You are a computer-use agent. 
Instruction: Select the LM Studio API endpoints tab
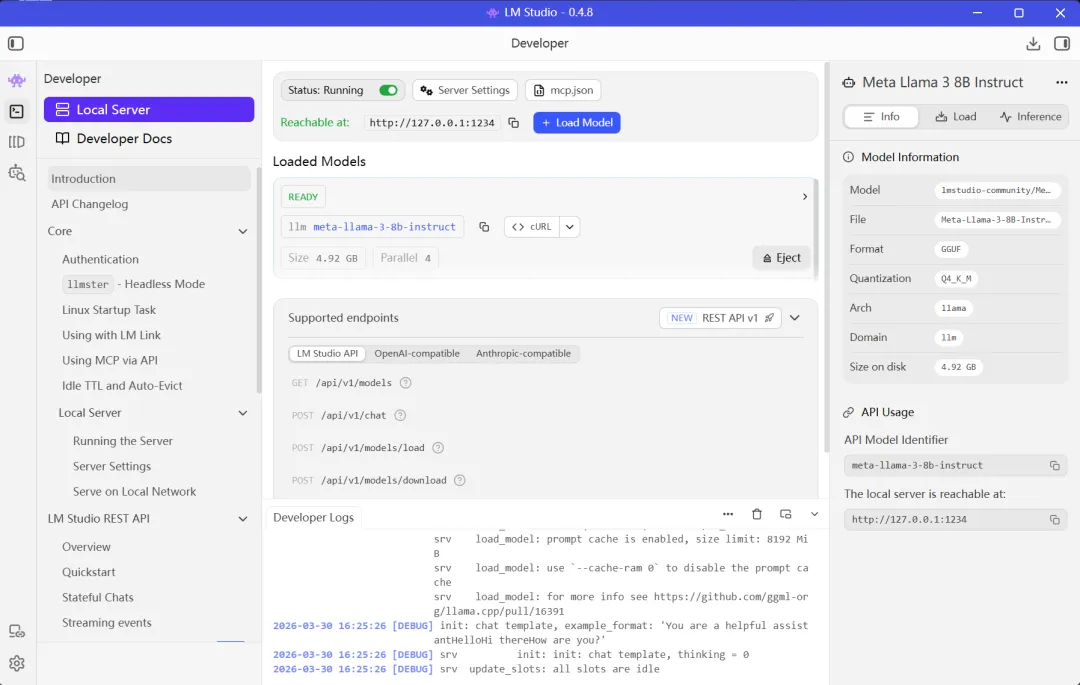[x=327, y=354]
